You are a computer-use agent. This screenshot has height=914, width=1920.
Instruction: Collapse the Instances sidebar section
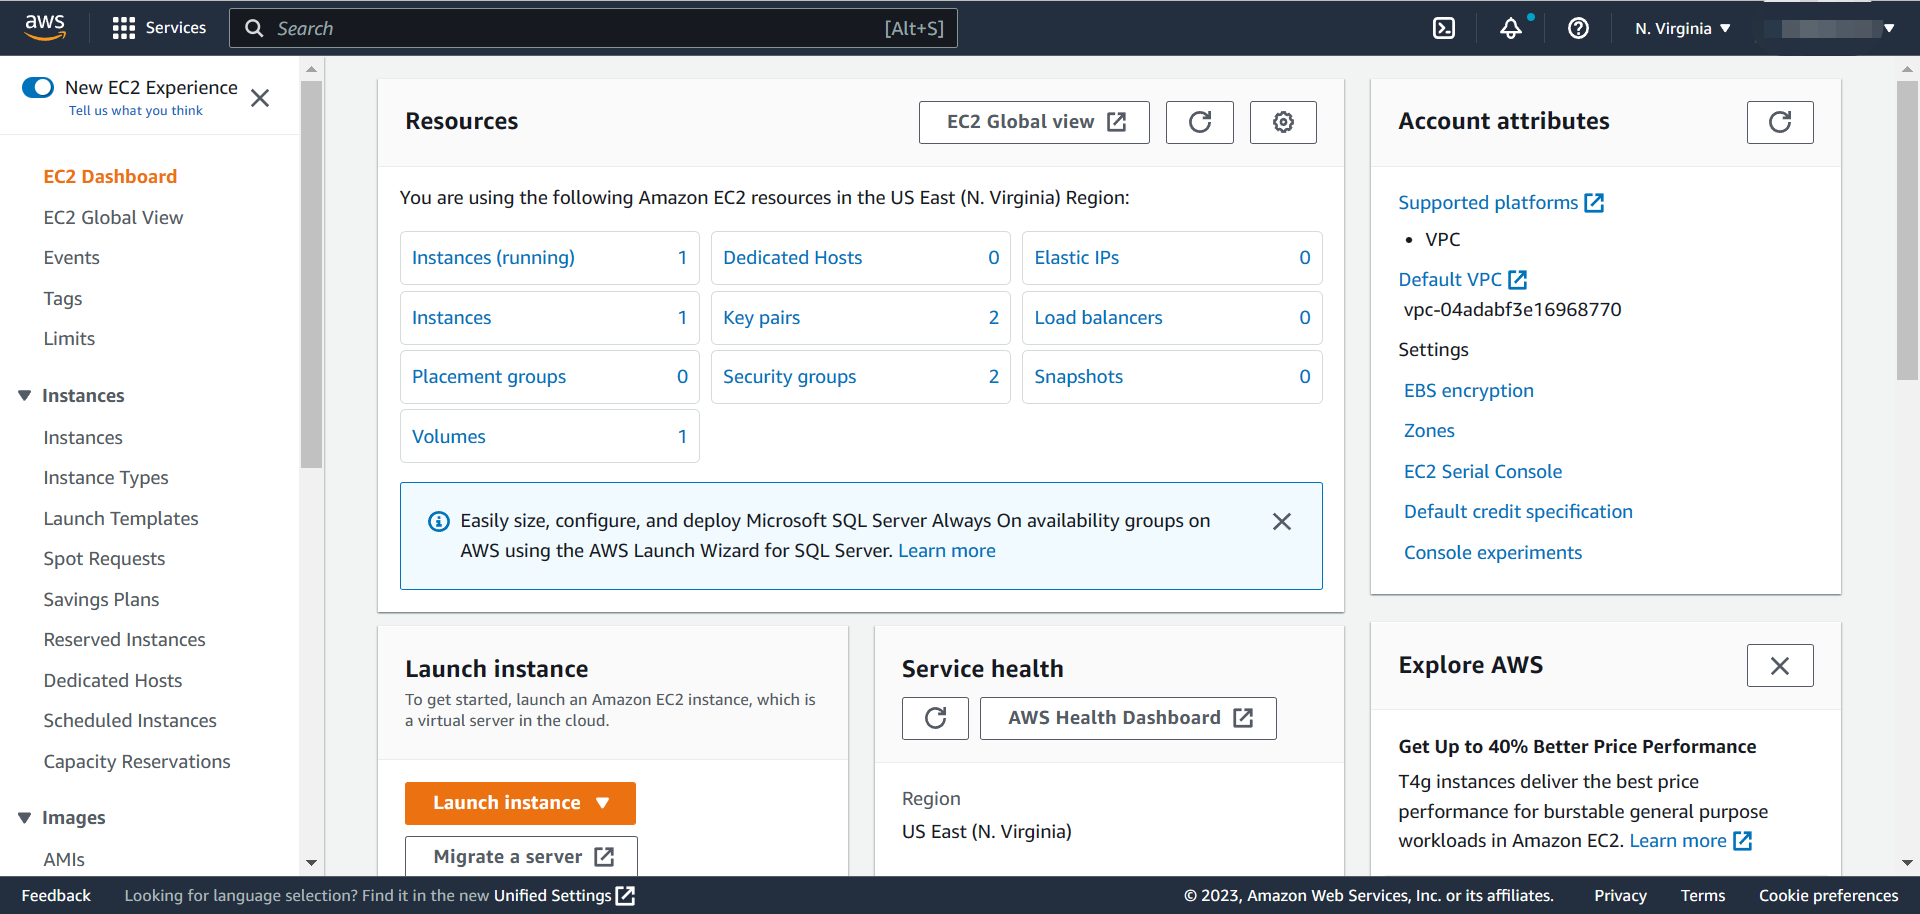point(25,396)
